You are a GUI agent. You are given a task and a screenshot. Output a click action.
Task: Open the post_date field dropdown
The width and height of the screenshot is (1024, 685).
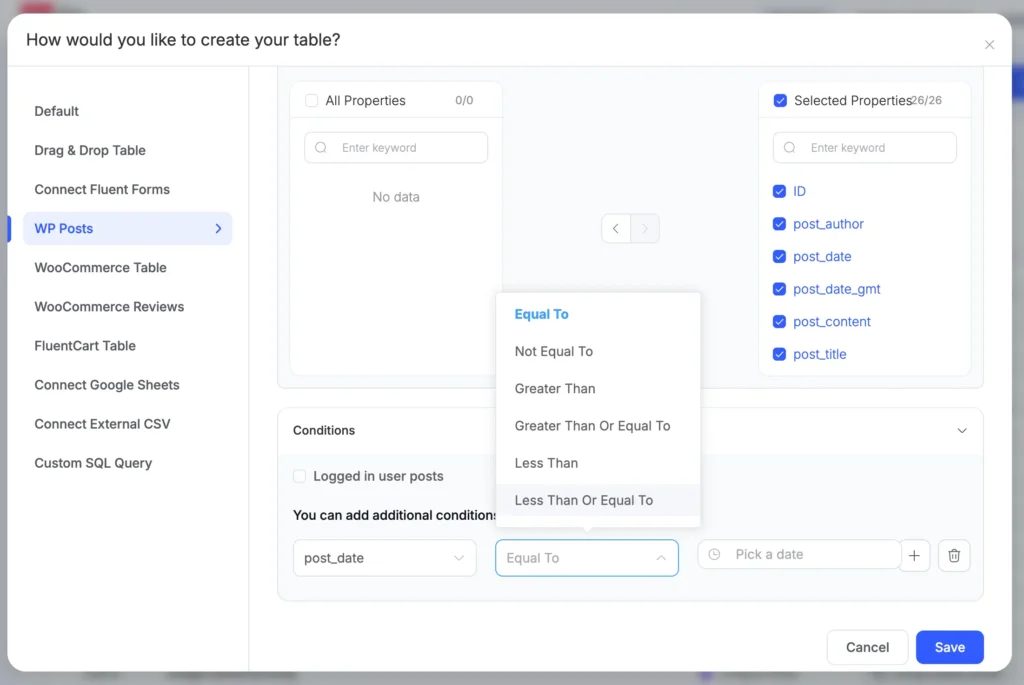[384, 558]
